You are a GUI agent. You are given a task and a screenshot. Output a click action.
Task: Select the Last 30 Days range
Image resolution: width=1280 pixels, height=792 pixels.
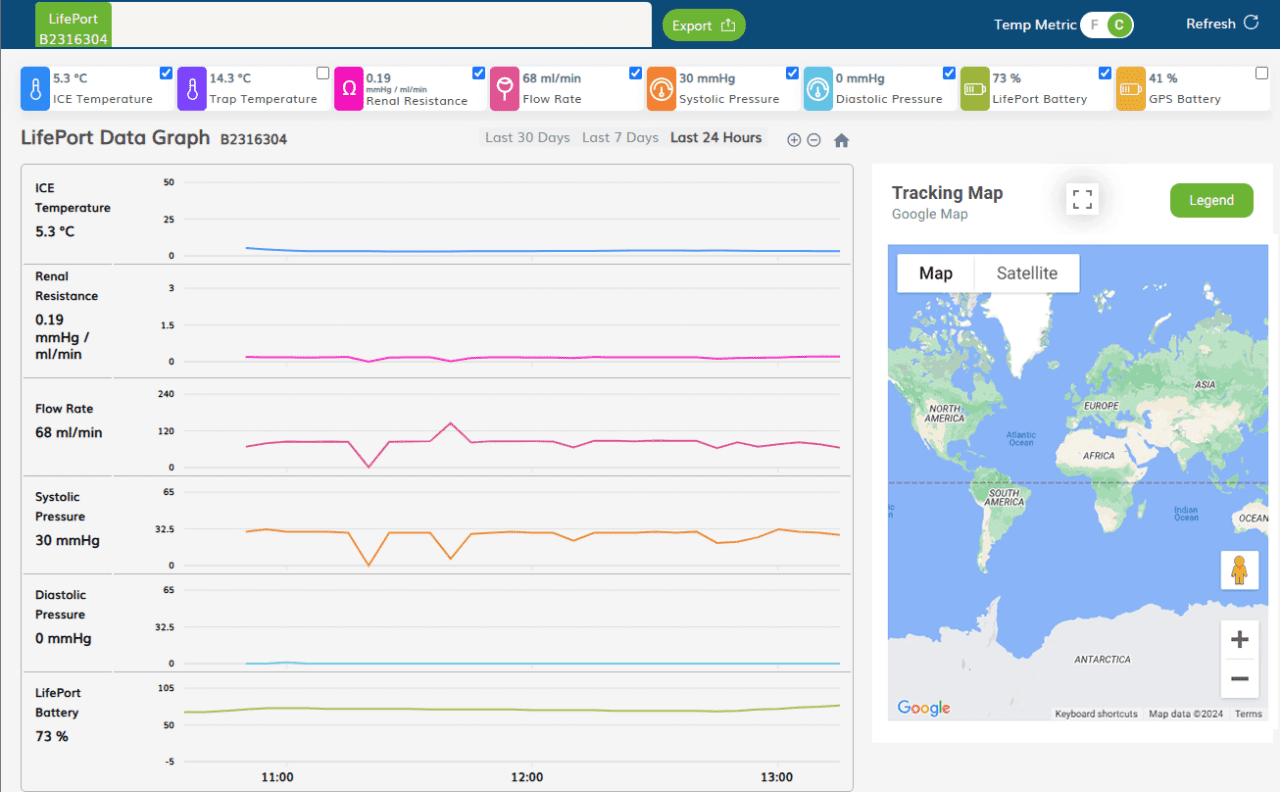(527, 138)
